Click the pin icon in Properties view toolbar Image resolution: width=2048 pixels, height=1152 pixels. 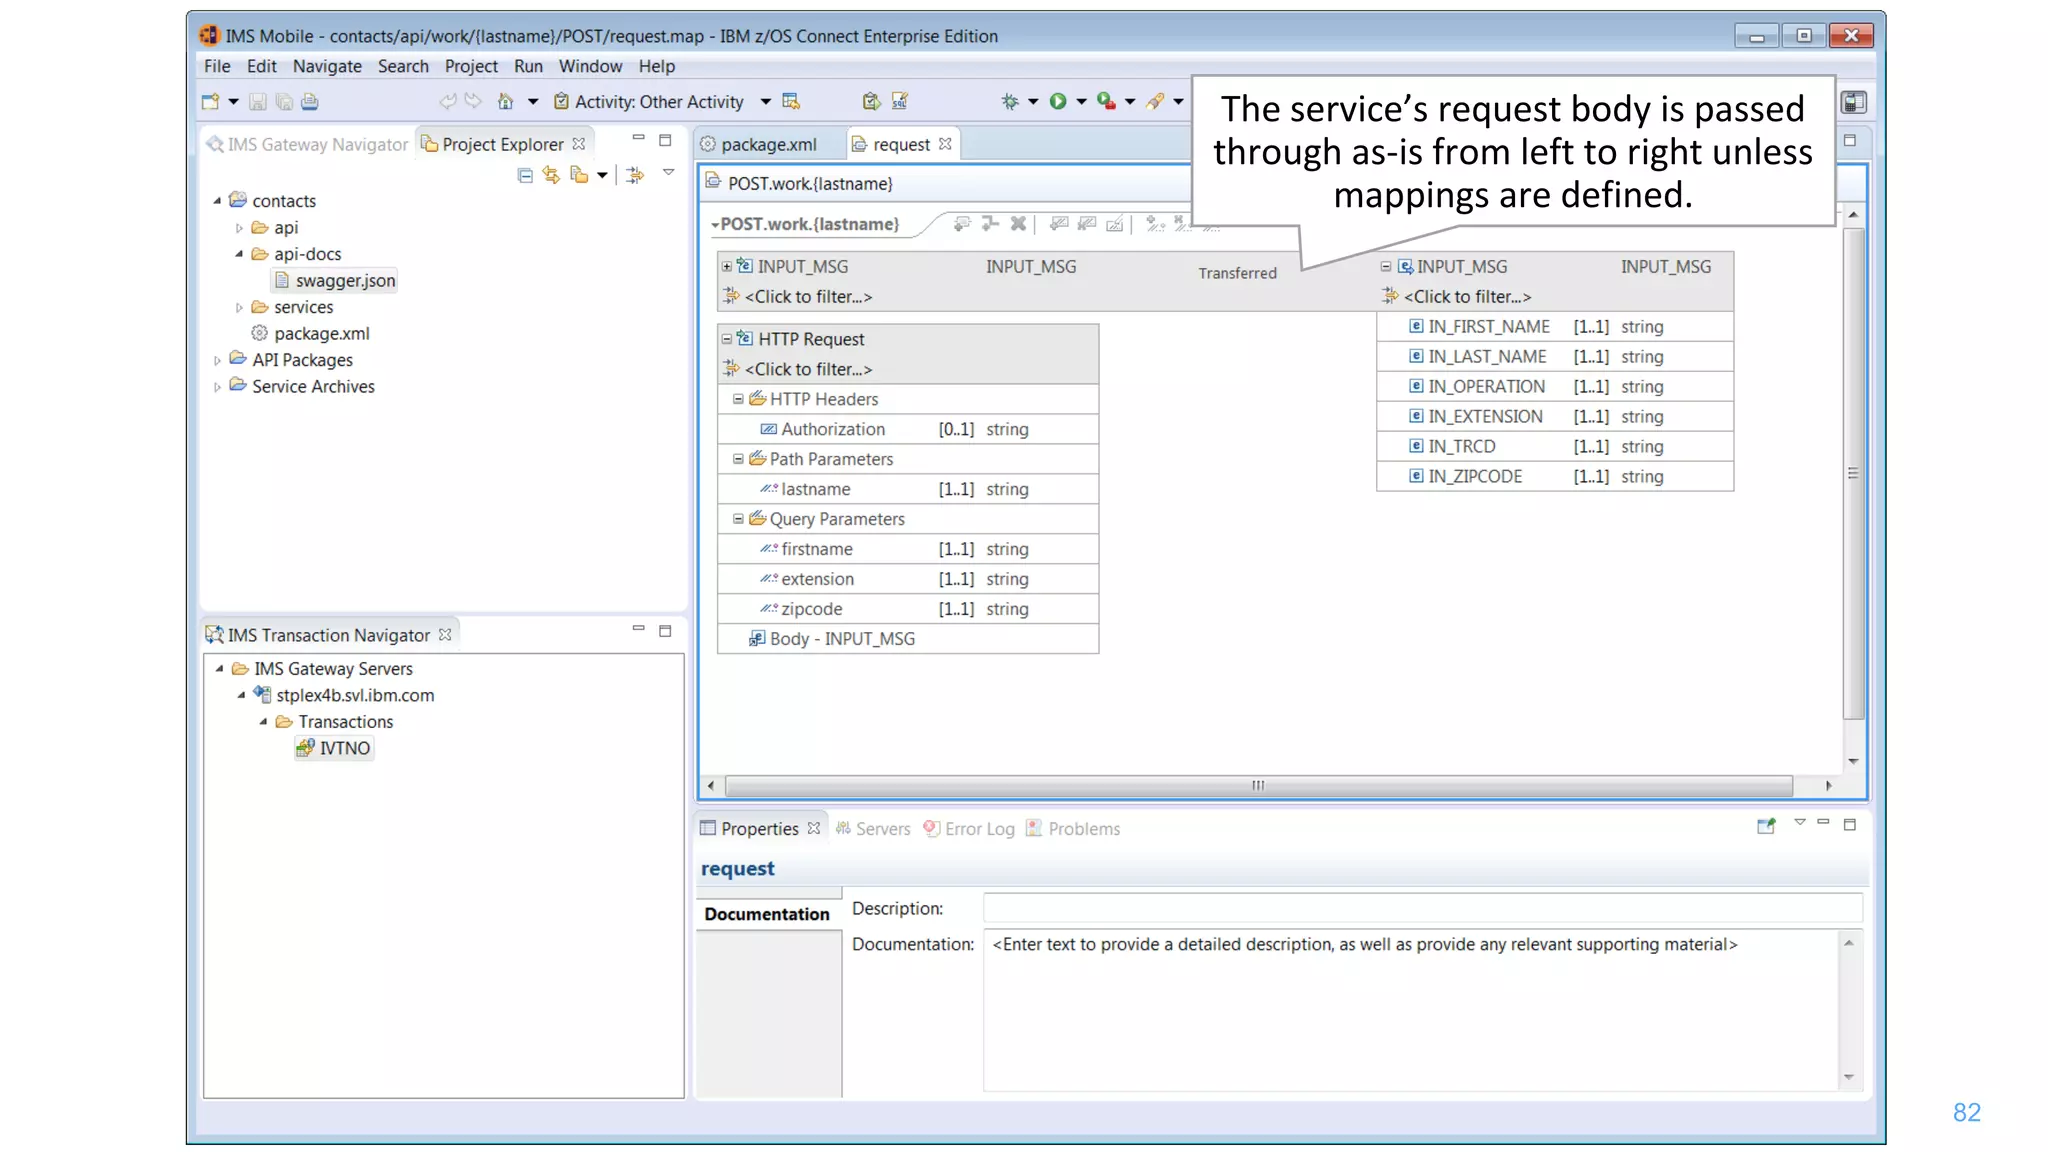[1766, 826]
